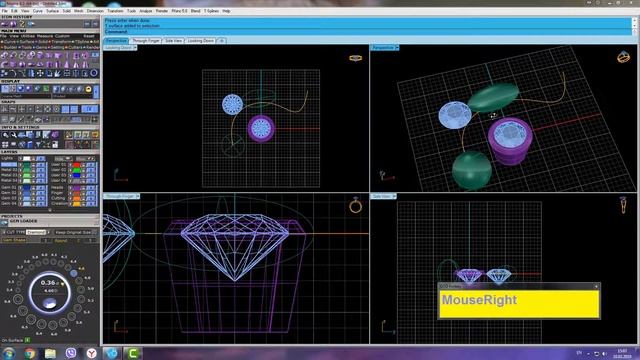Click the Command input line
The image size is (640, 360).
[x=367, y=31]
